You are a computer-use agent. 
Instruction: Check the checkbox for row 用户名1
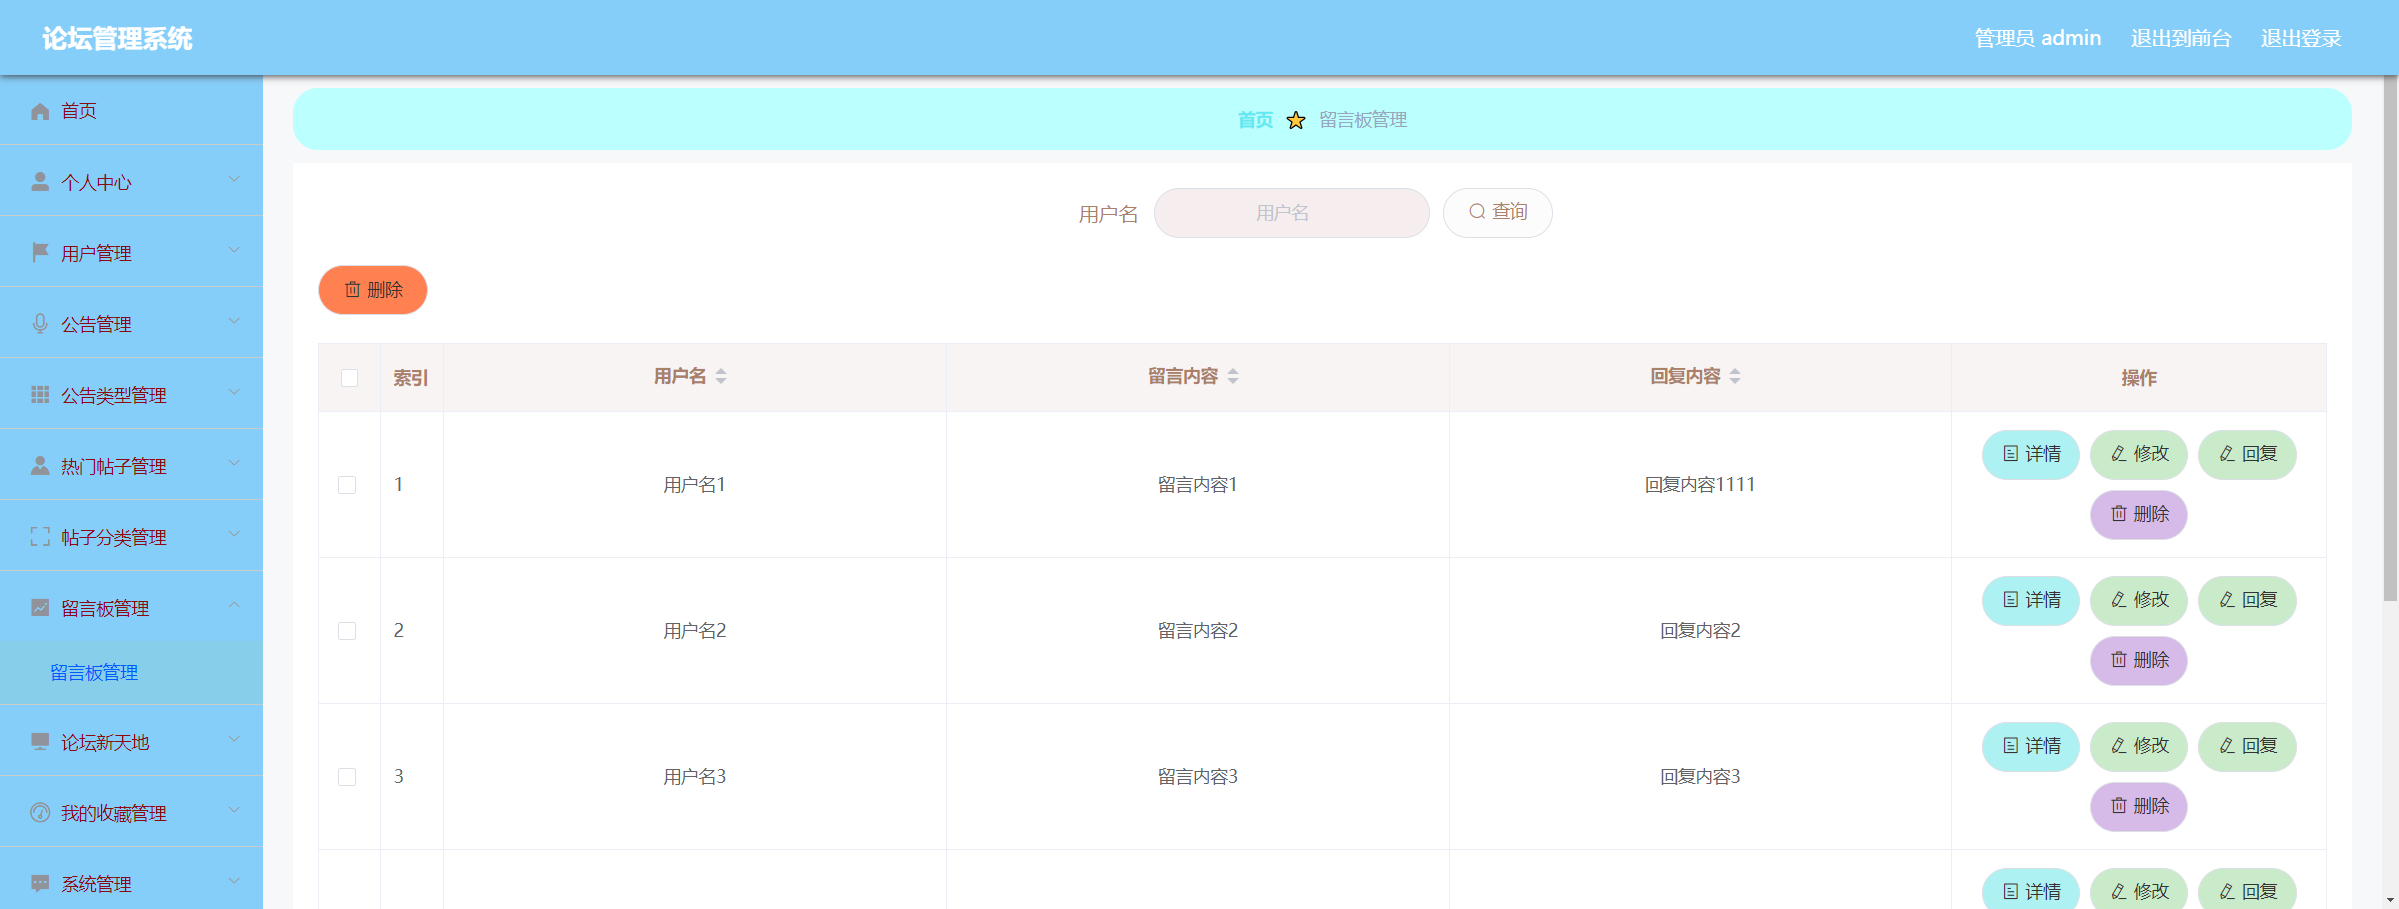click(347, 485)
